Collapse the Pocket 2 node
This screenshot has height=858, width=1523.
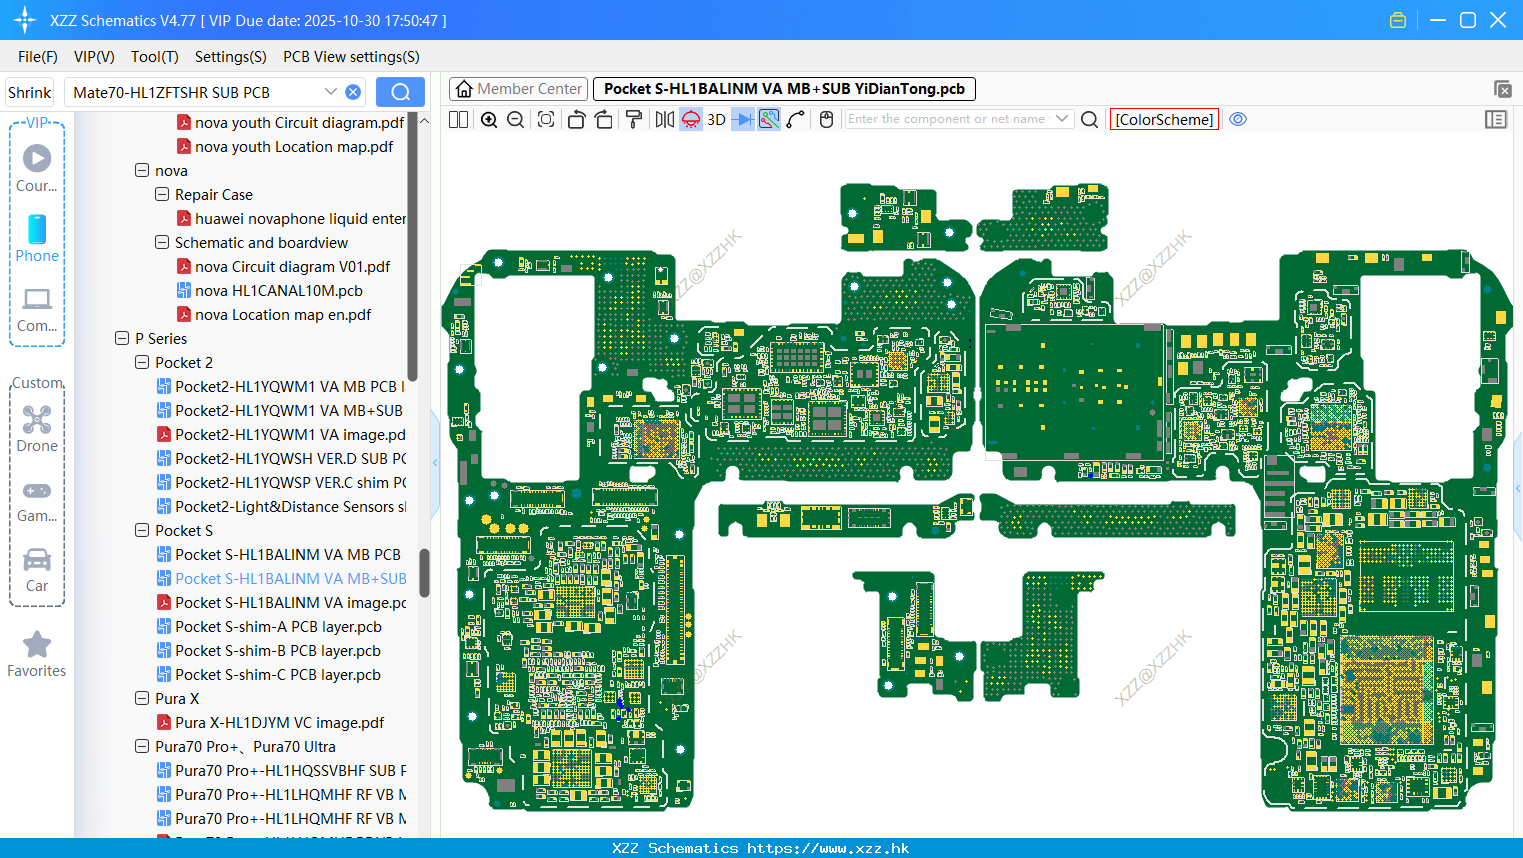point(142,363)
